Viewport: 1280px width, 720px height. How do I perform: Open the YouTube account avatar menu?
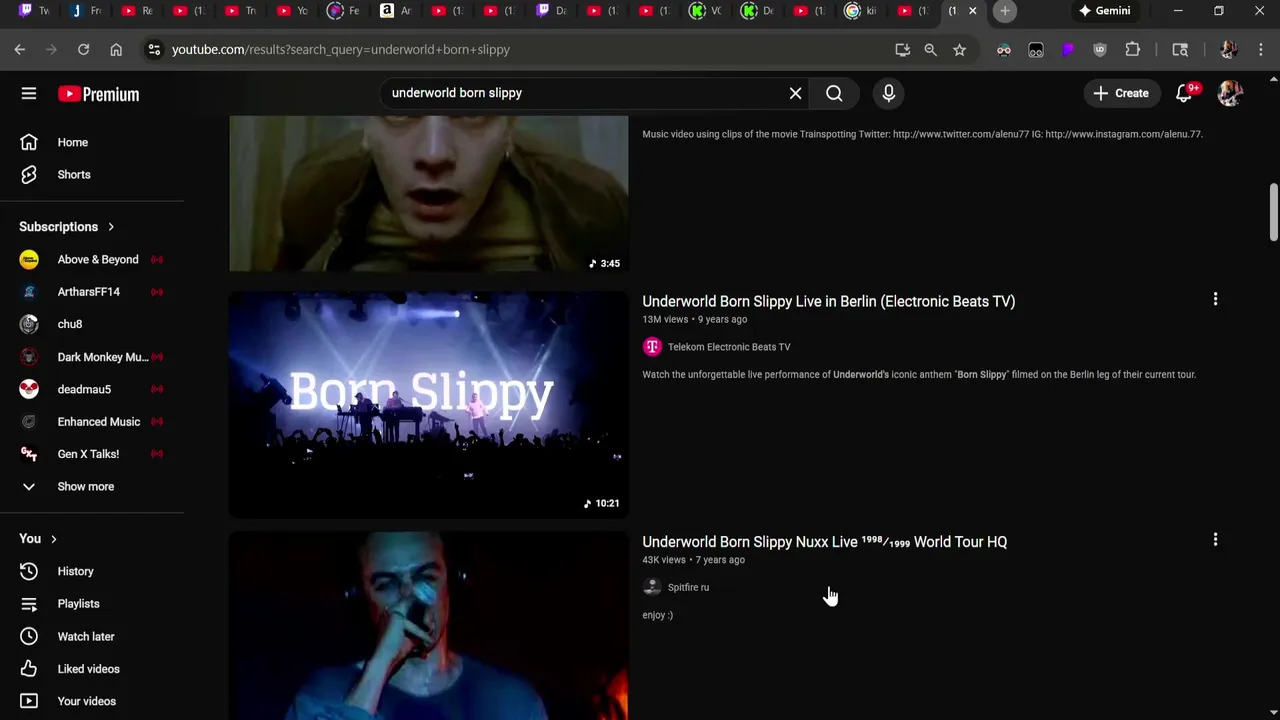pyautogui.click(x=1230, y=93)
